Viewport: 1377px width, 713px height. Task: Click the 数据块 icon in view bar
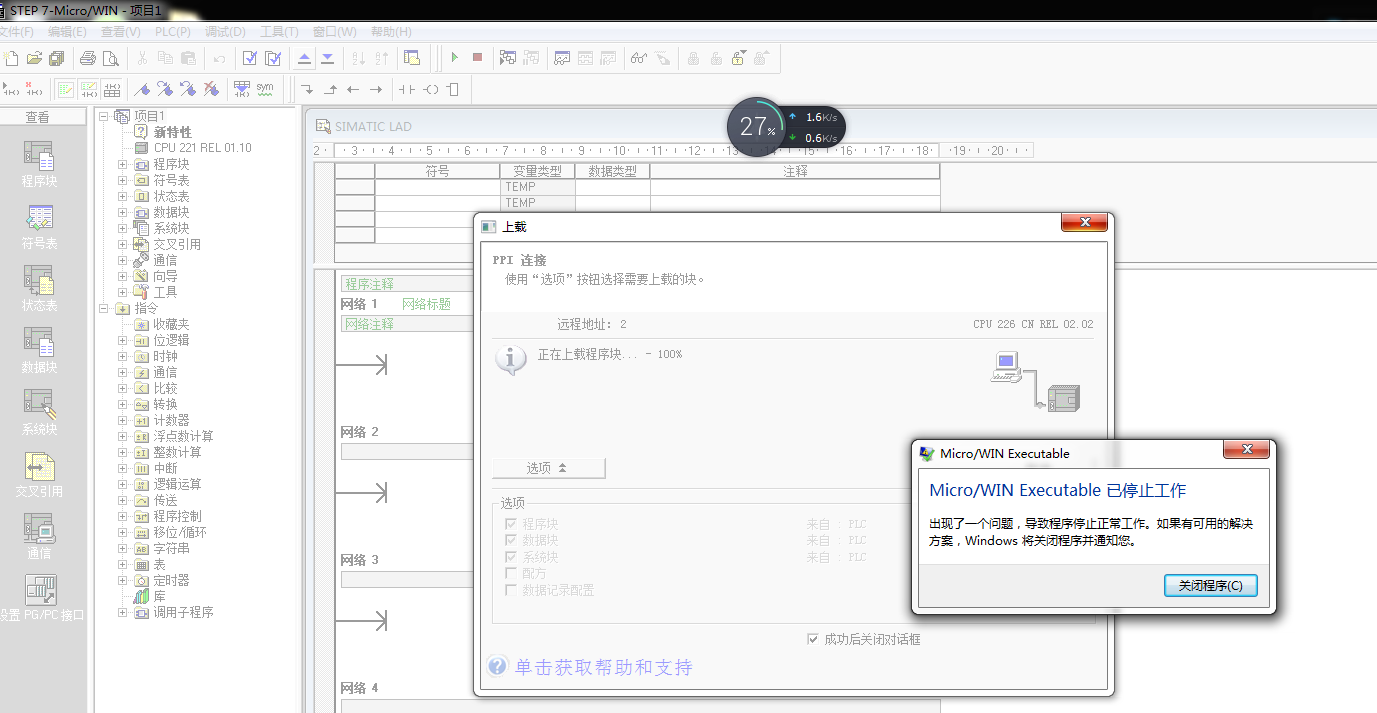(39, 349)
